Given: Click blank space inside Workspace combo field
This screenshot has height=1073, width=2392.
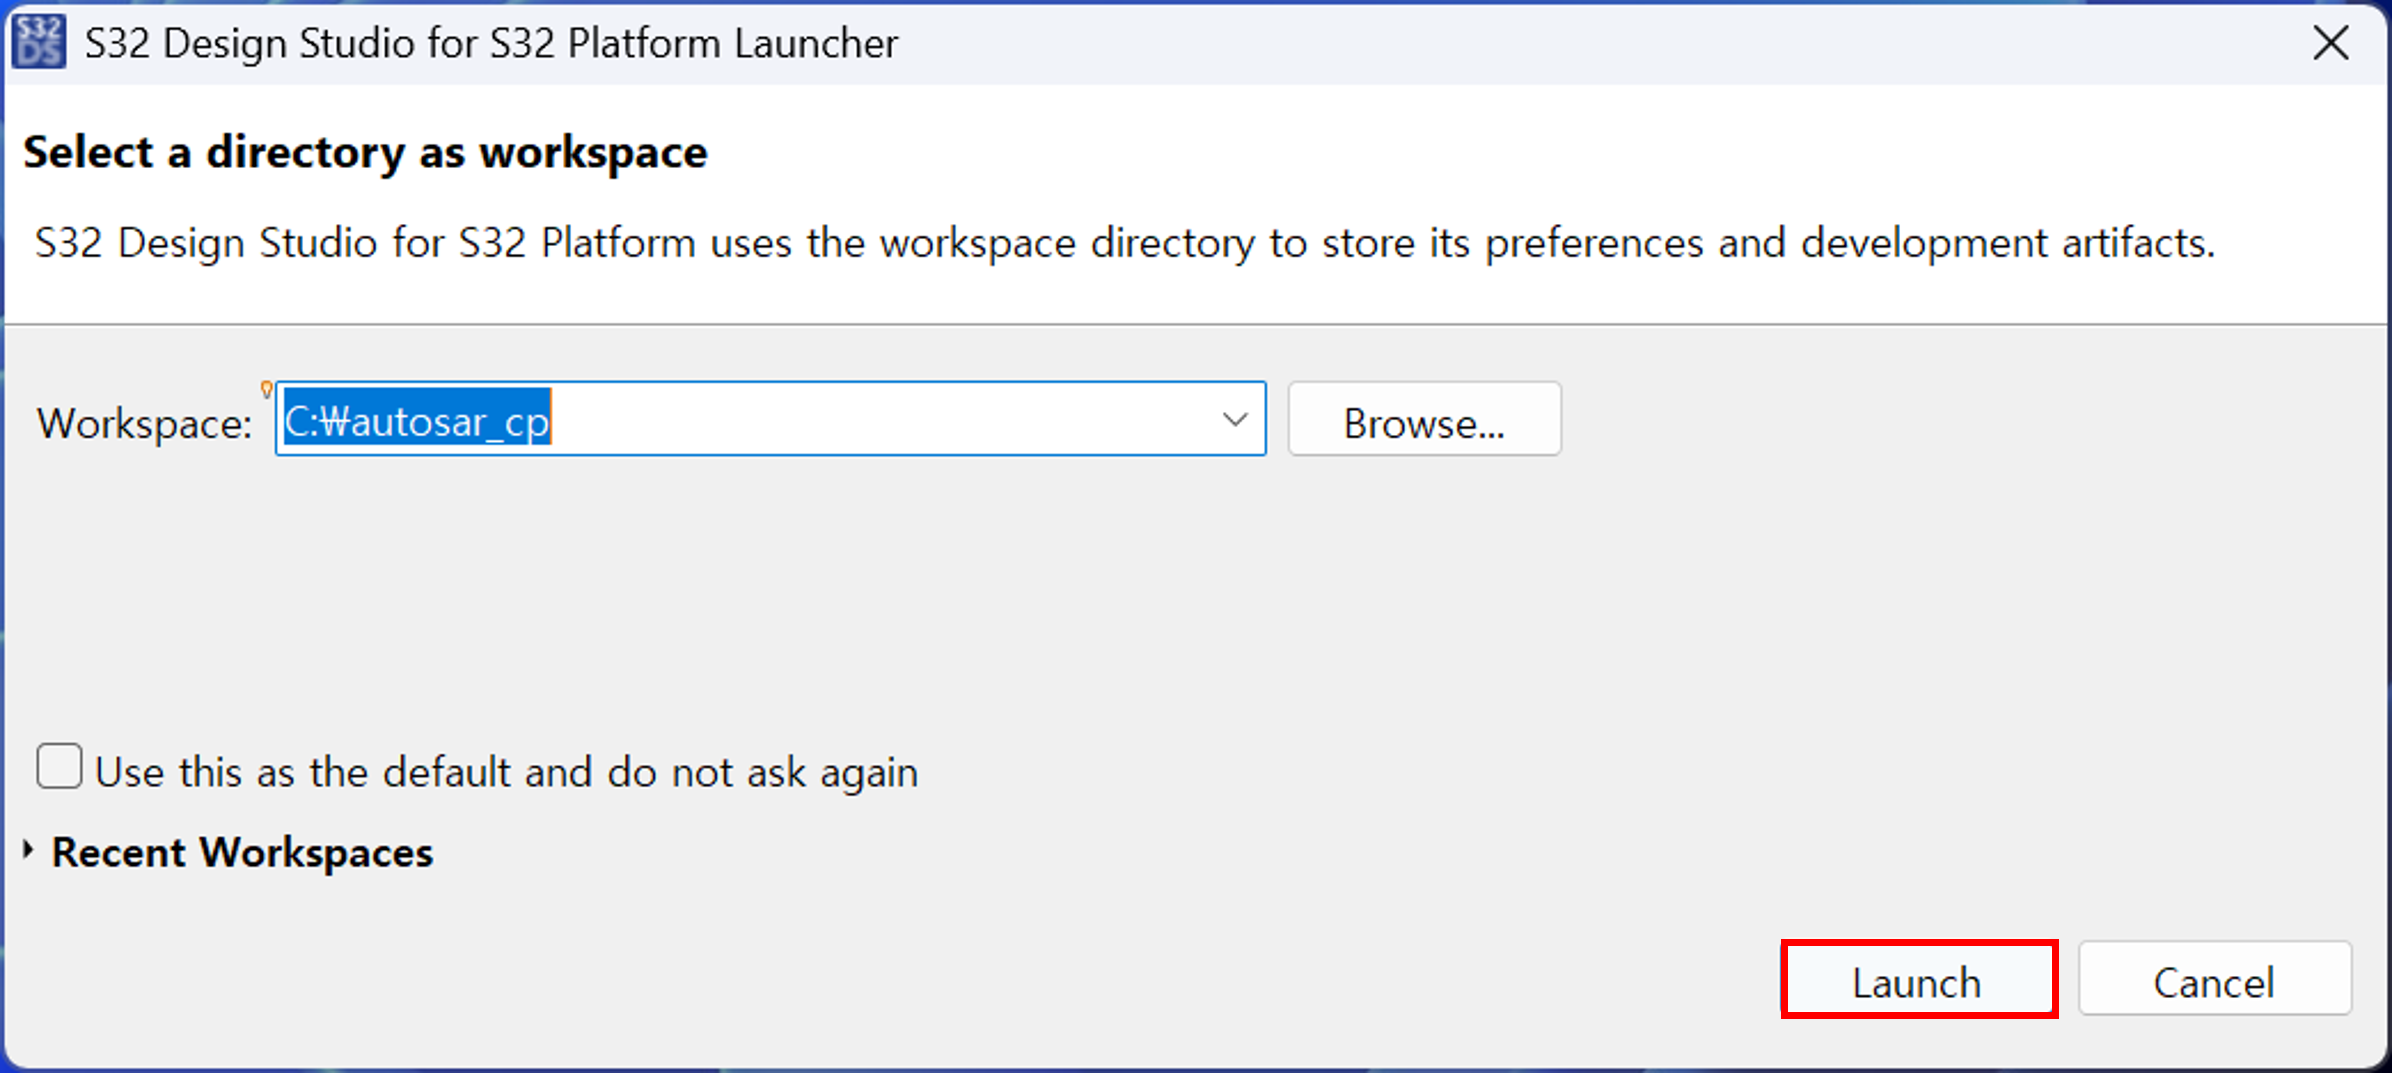Looking at the screenshot, I should (880, 419).
